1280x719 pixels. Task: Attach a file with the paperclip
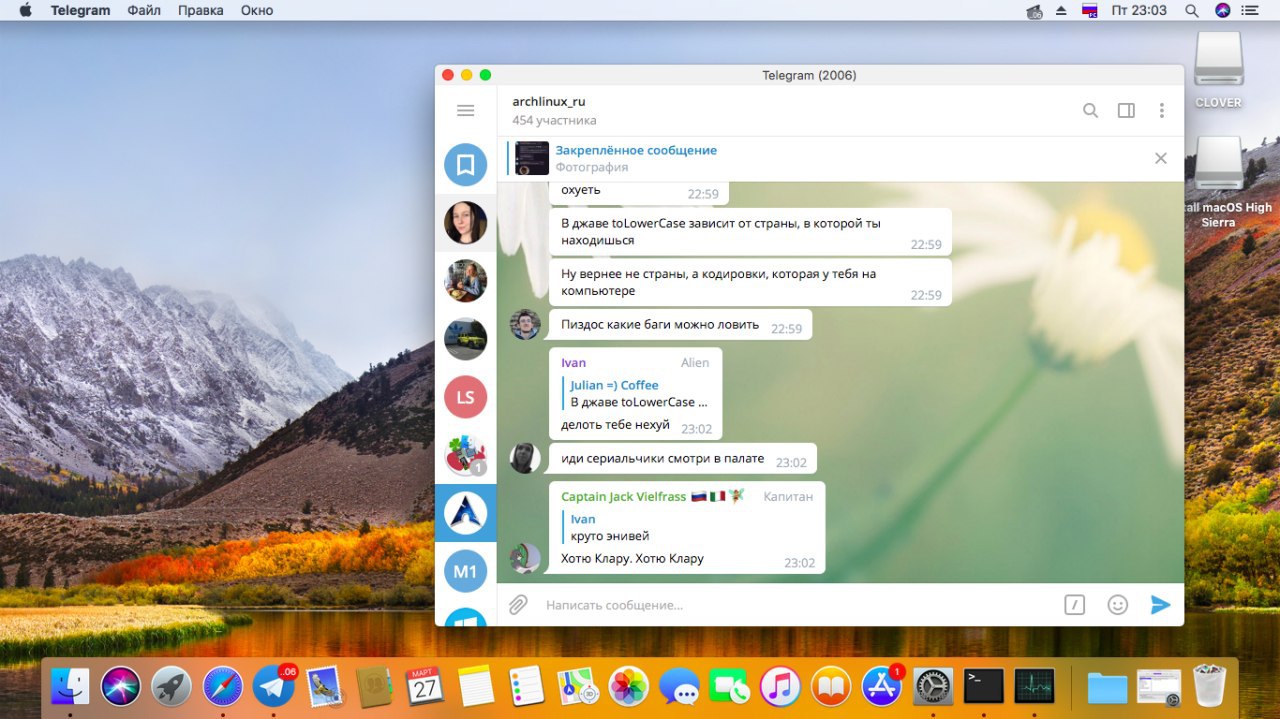click(518, 605)
